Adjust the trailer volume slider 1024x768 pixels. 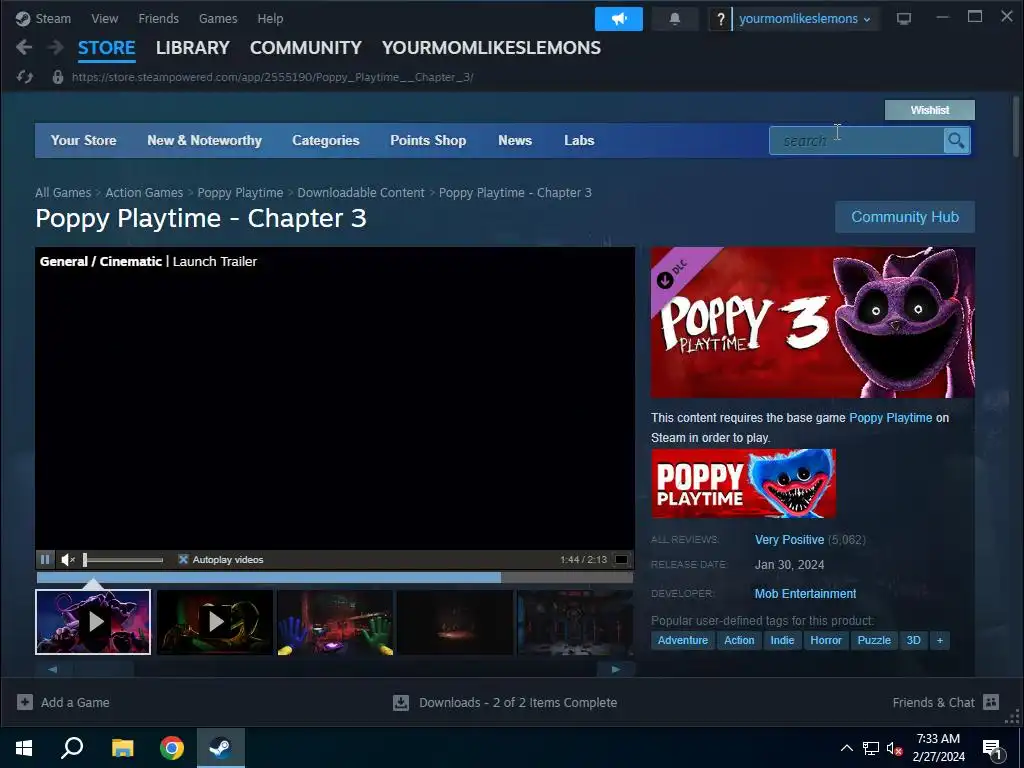coord(123,560)
